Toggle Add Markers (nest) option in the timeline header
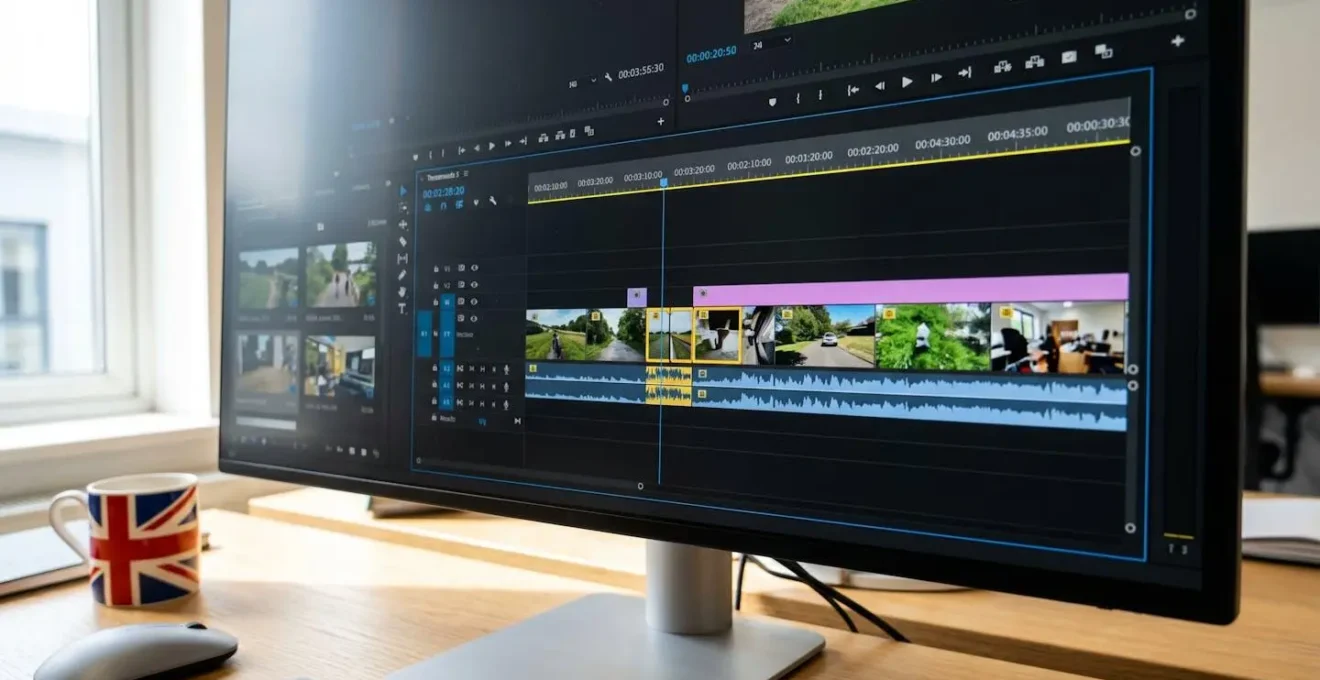The height and width of the screenshot is (680, 1320). (x=428, y=207)
